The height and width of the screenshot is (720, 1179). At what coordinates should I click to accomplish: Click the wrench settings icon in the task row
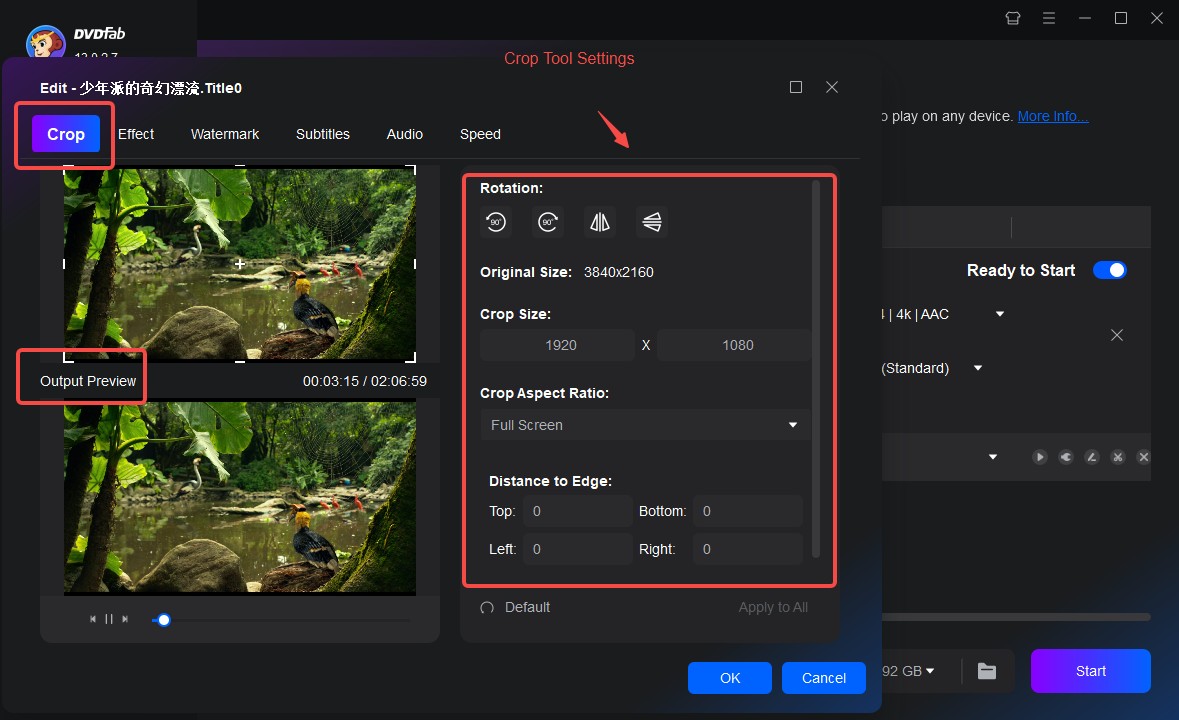(x=1066, y=457)
